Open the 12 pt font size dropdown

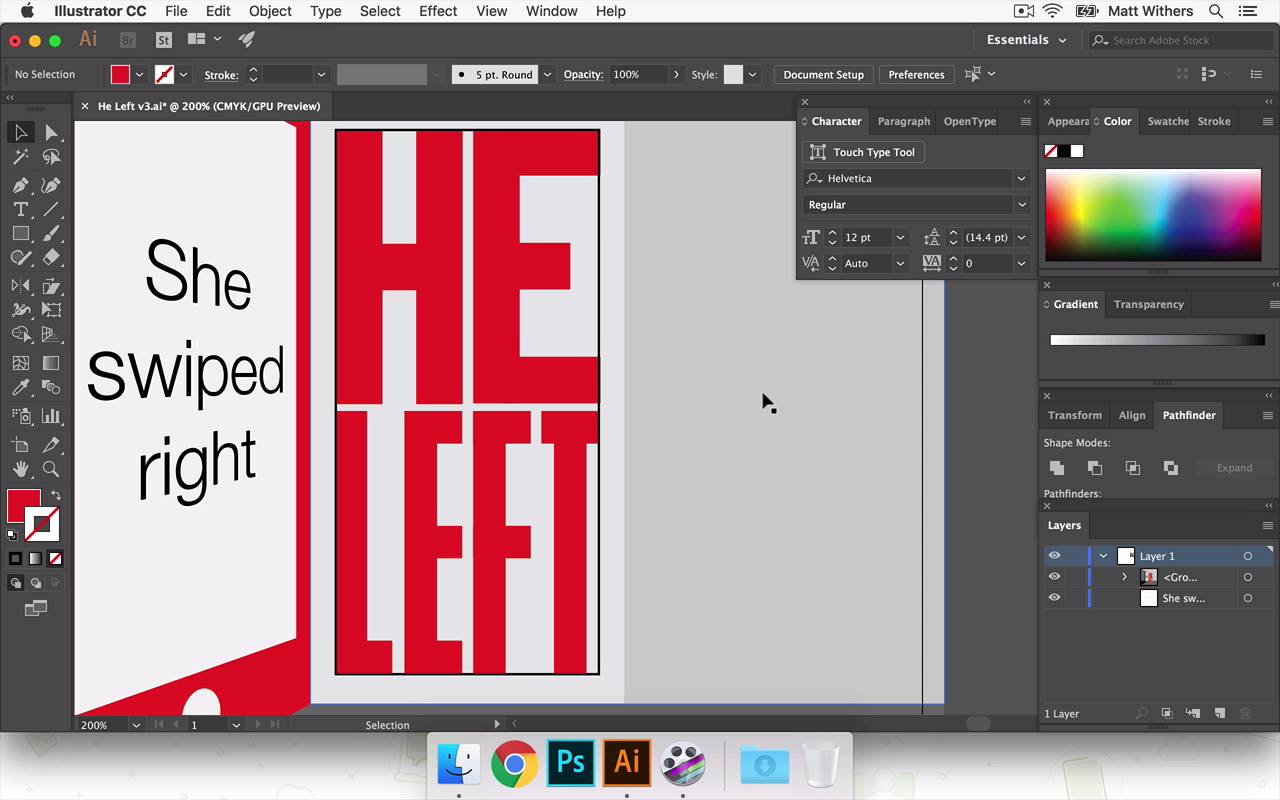pyautogui.click(x=900, y=237)
